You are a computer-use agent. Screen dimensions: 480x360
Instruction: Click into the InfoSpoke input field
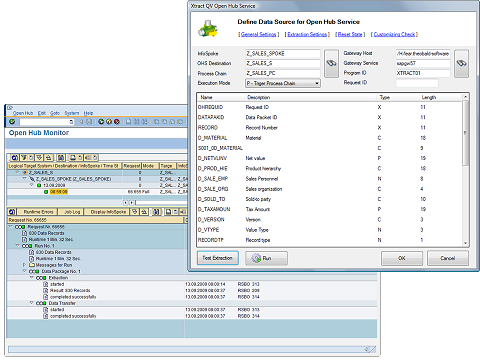click(x=283, y=53)
